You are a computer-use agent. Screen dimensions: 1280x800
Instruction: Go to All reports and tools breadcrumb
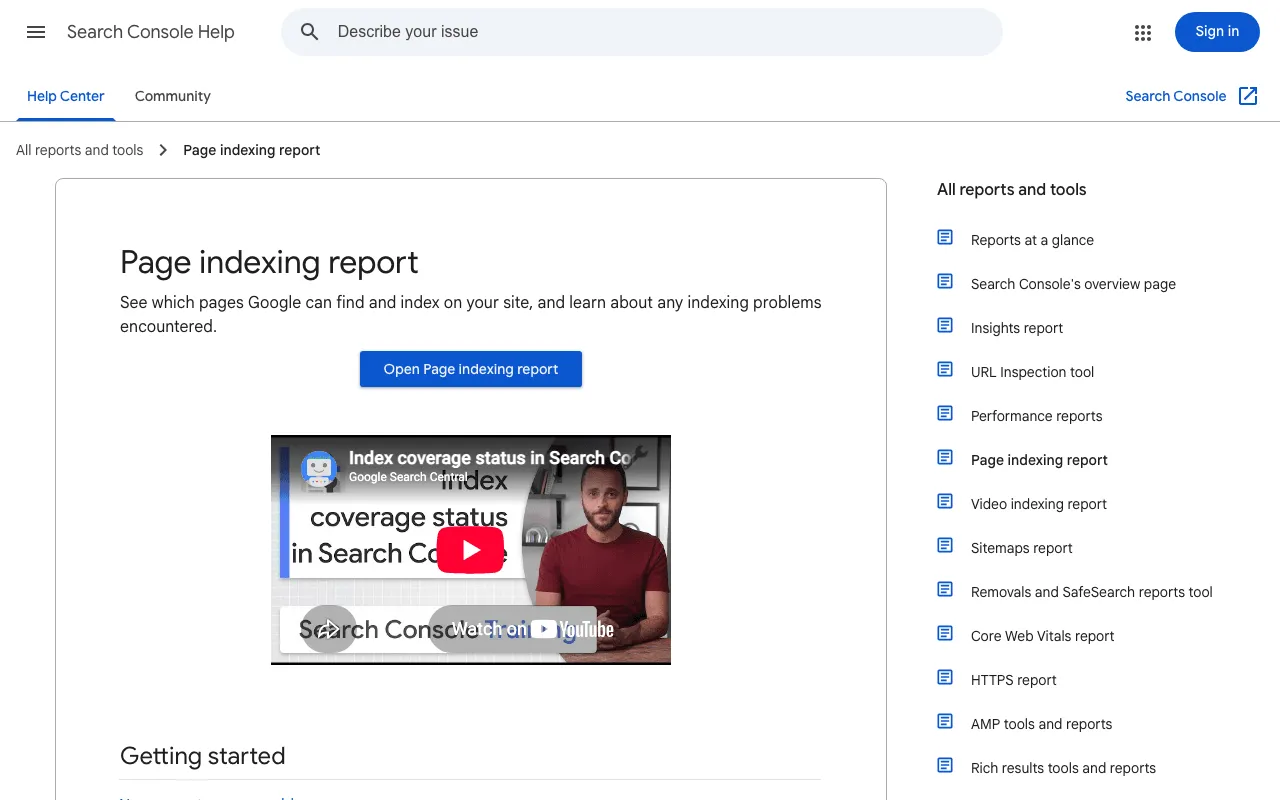coord(80,150)
